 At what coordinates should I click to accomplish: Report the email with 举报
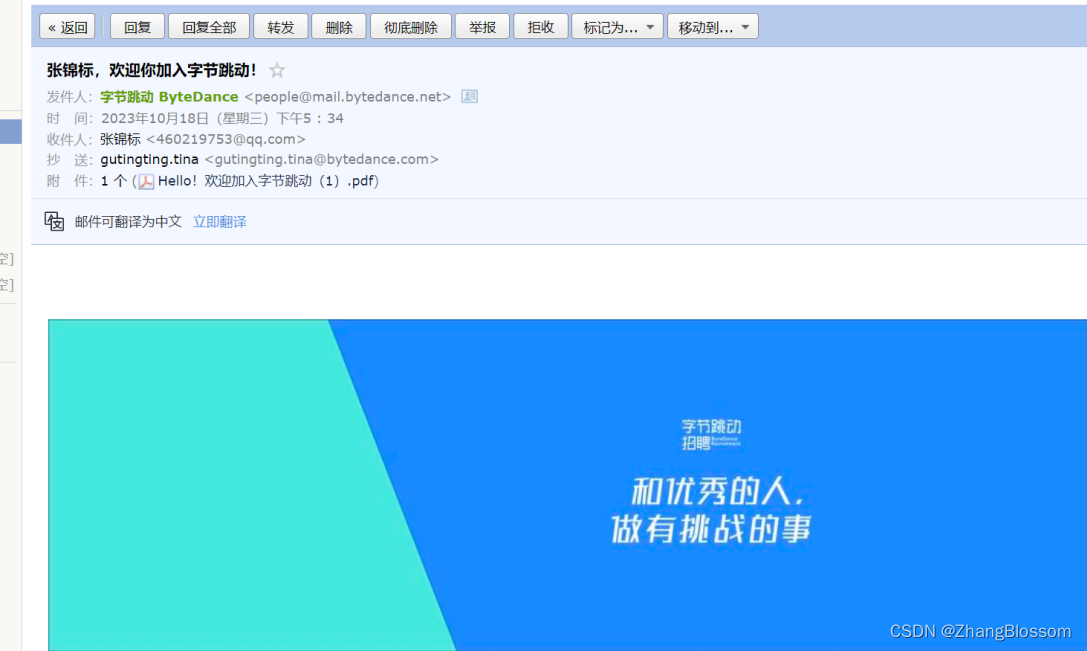pos(482,27)
